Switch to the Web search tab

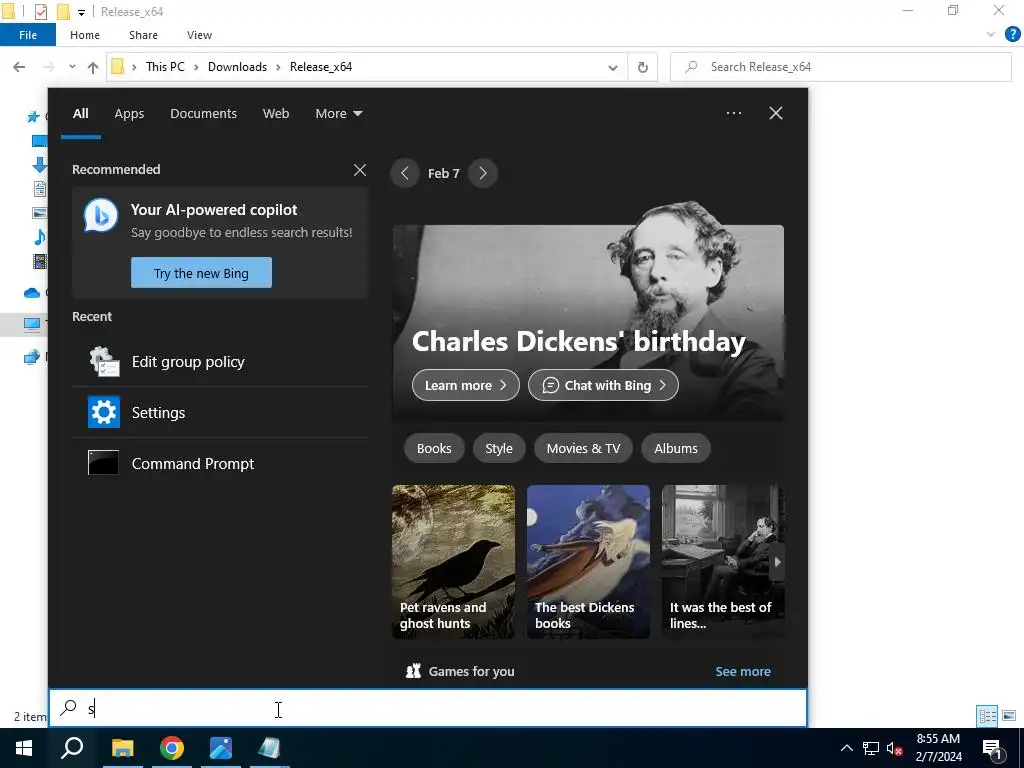pyautogui.click(x=276, y=114)
